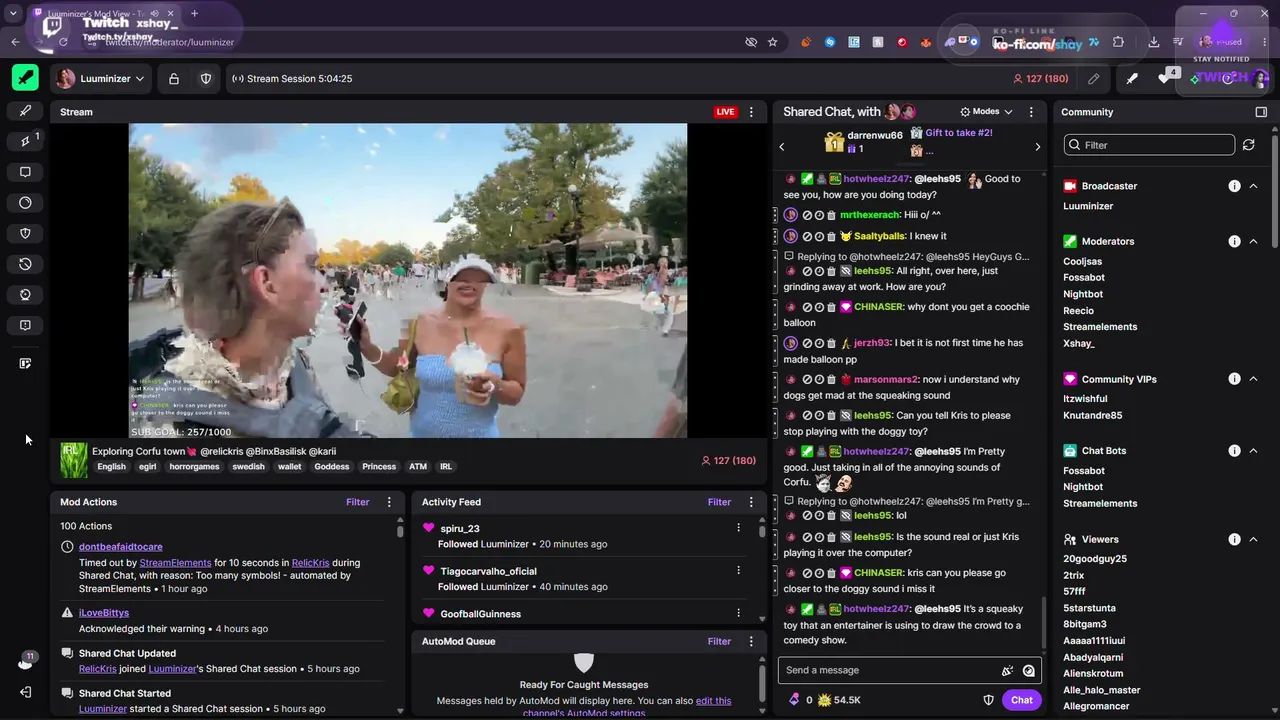Filter the Activity Feed
Screen dimensions: 1280x720
point(719,502)
